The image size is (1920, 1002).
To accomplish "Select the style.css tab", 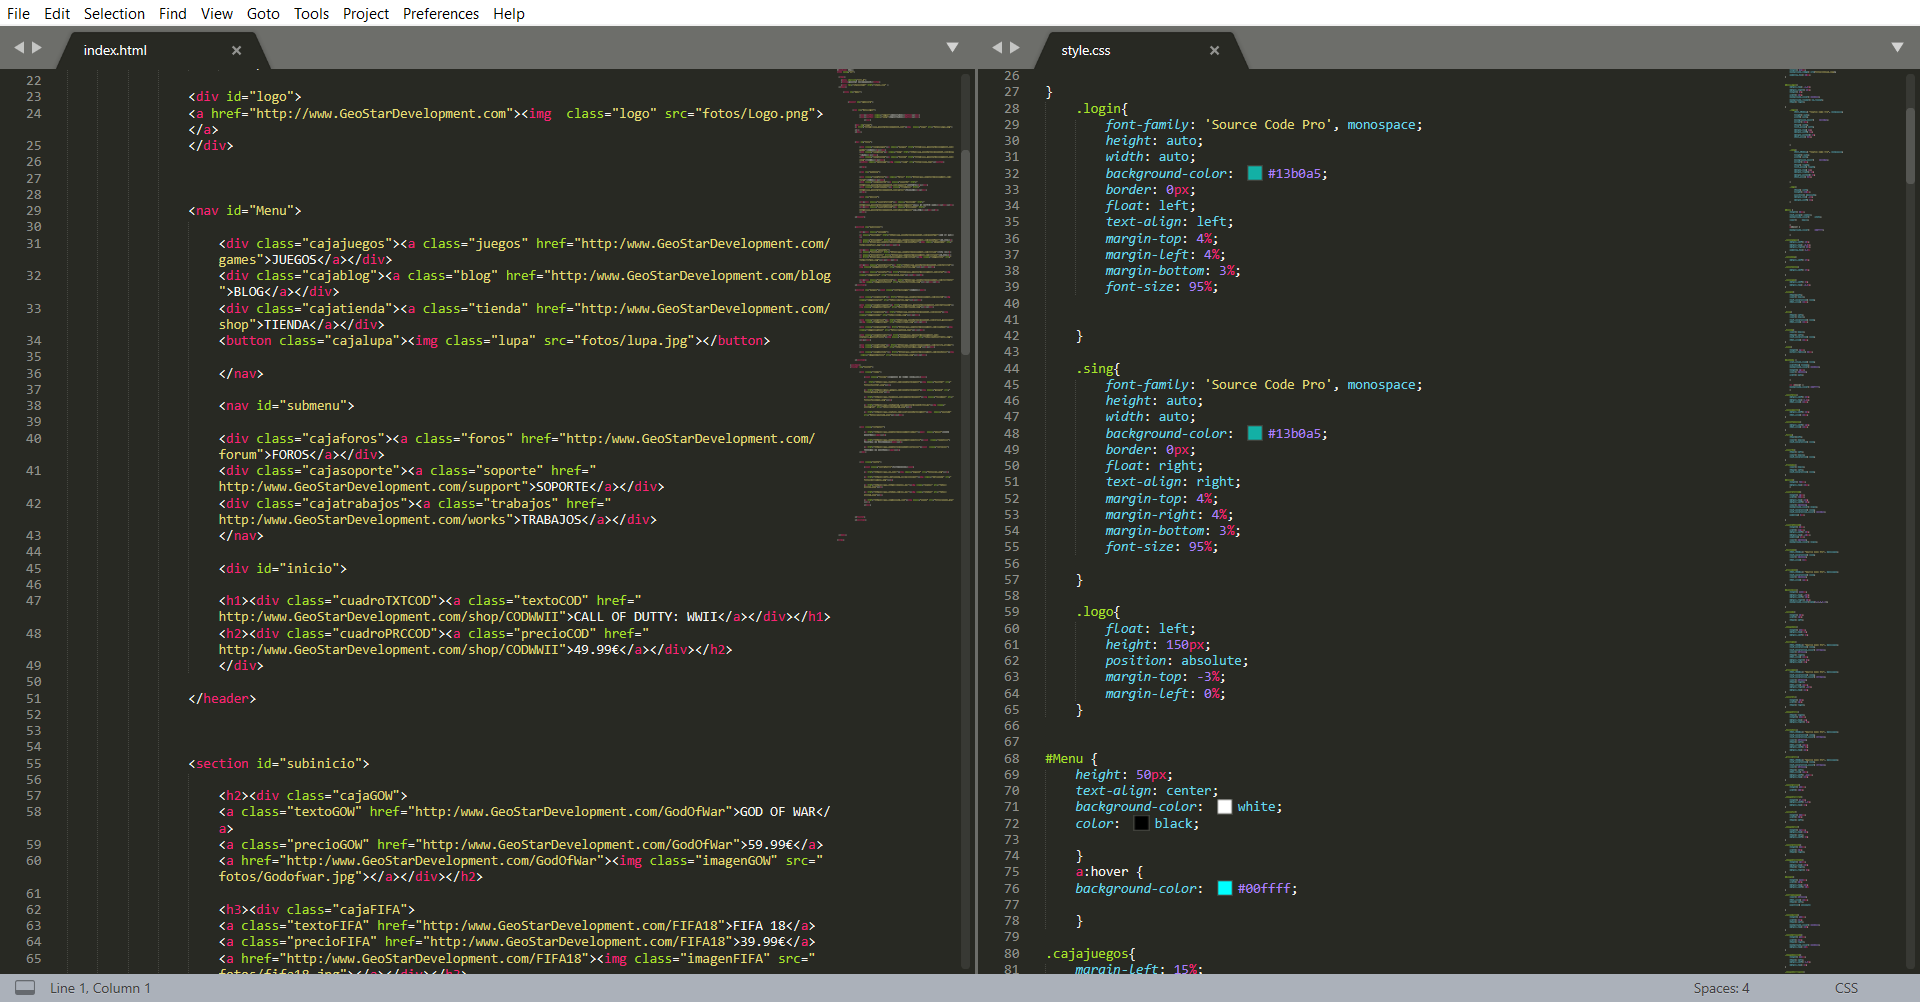I will pos(1086,50).
